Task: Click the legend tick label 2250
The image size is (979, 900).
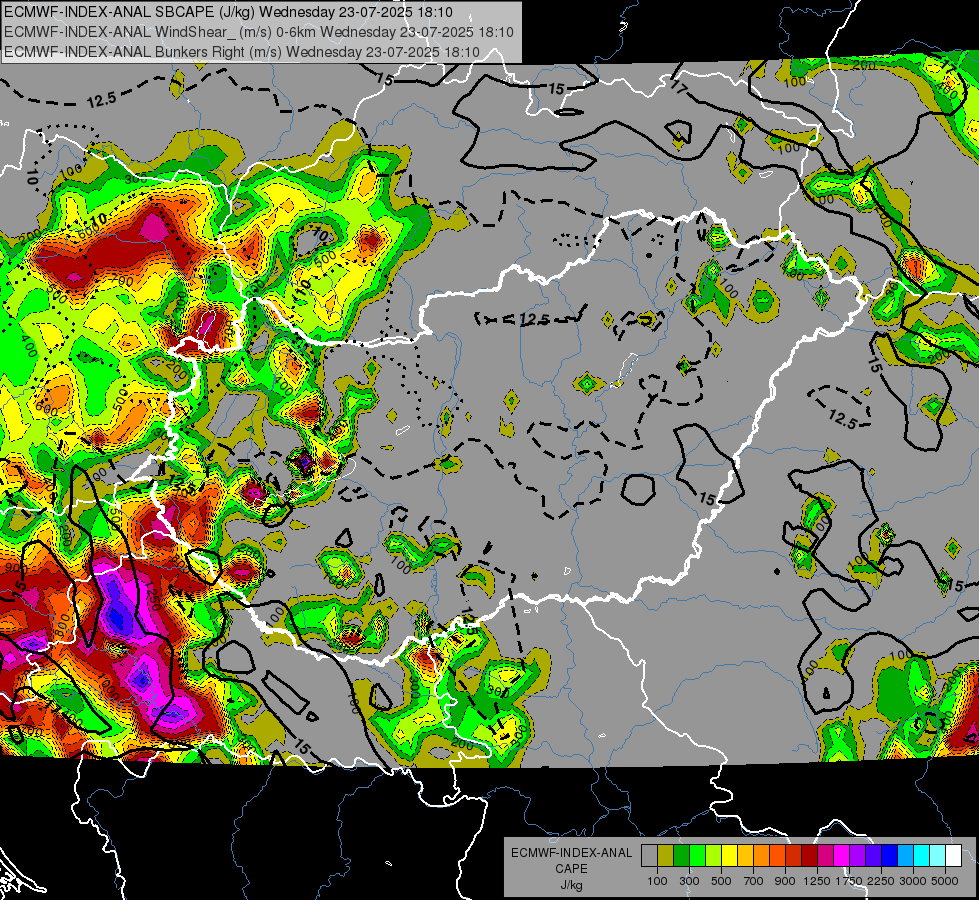Action: point(881,881)
